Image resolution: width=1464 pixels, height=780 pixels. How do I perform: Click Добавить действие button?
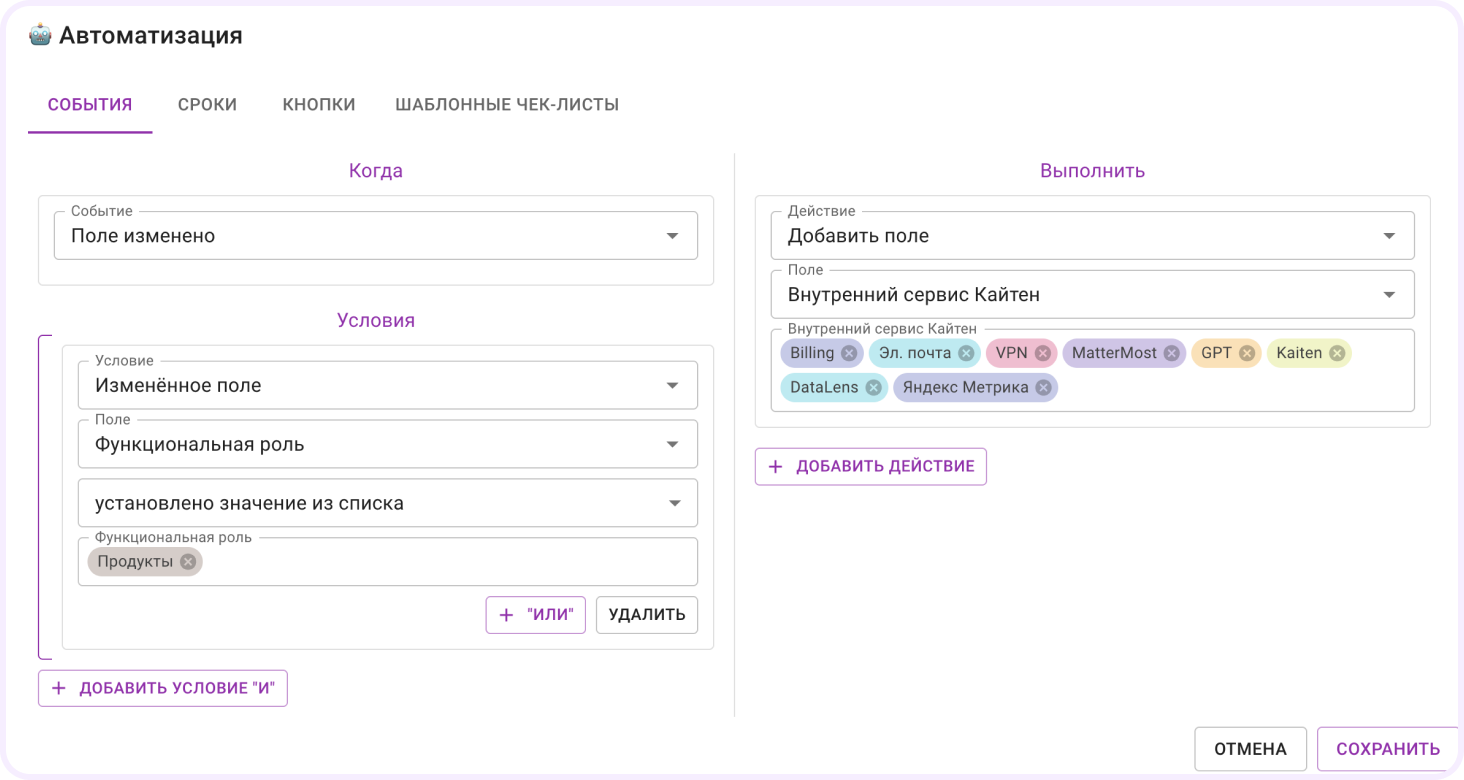[871, 466]
